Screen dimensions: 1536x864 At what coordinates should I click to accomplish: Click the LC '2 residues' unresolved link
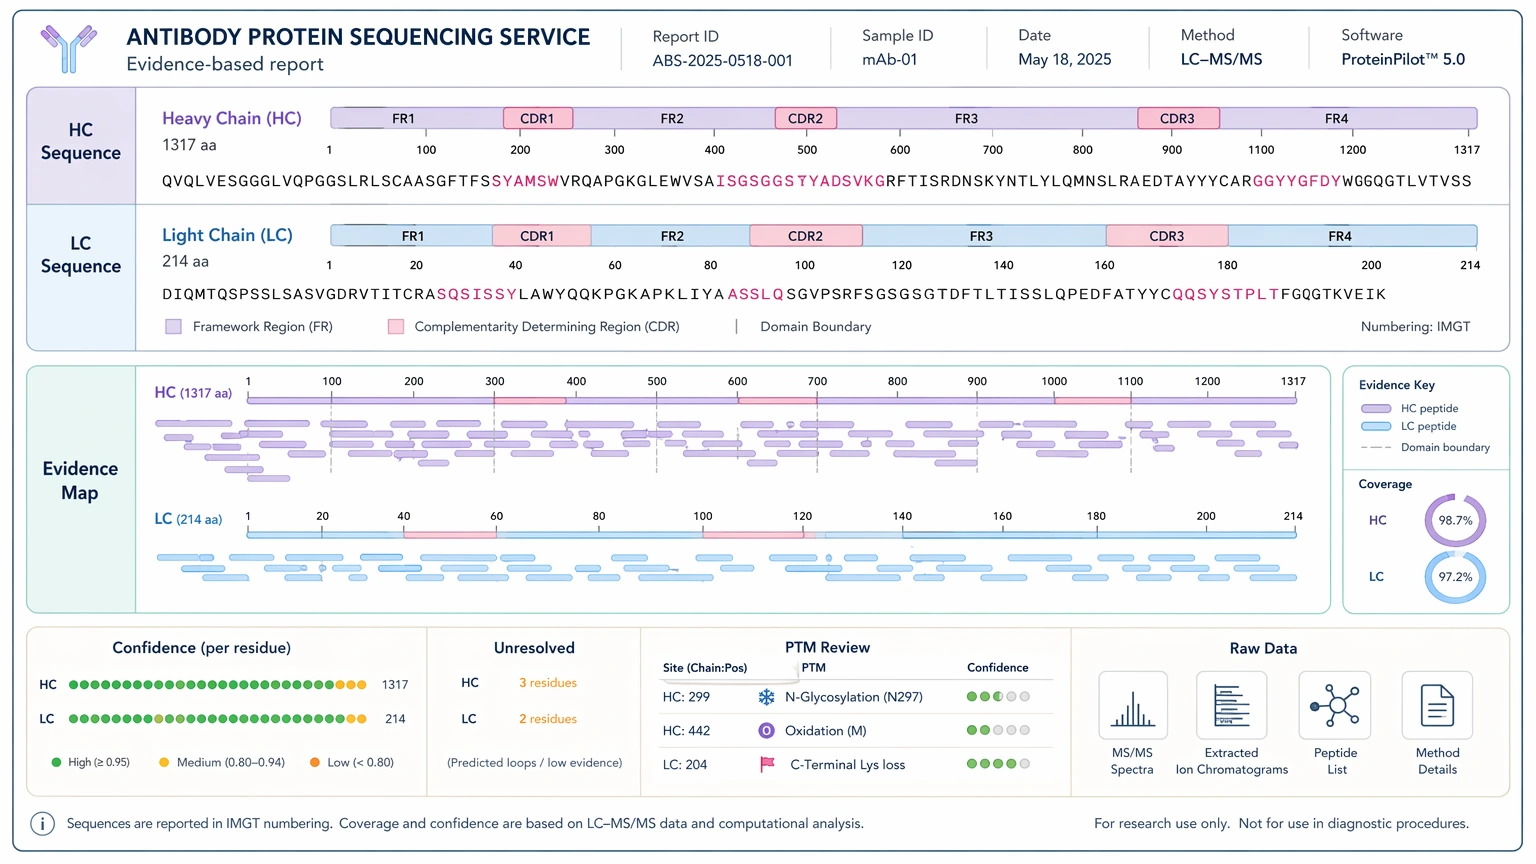[x=548, y=719]
